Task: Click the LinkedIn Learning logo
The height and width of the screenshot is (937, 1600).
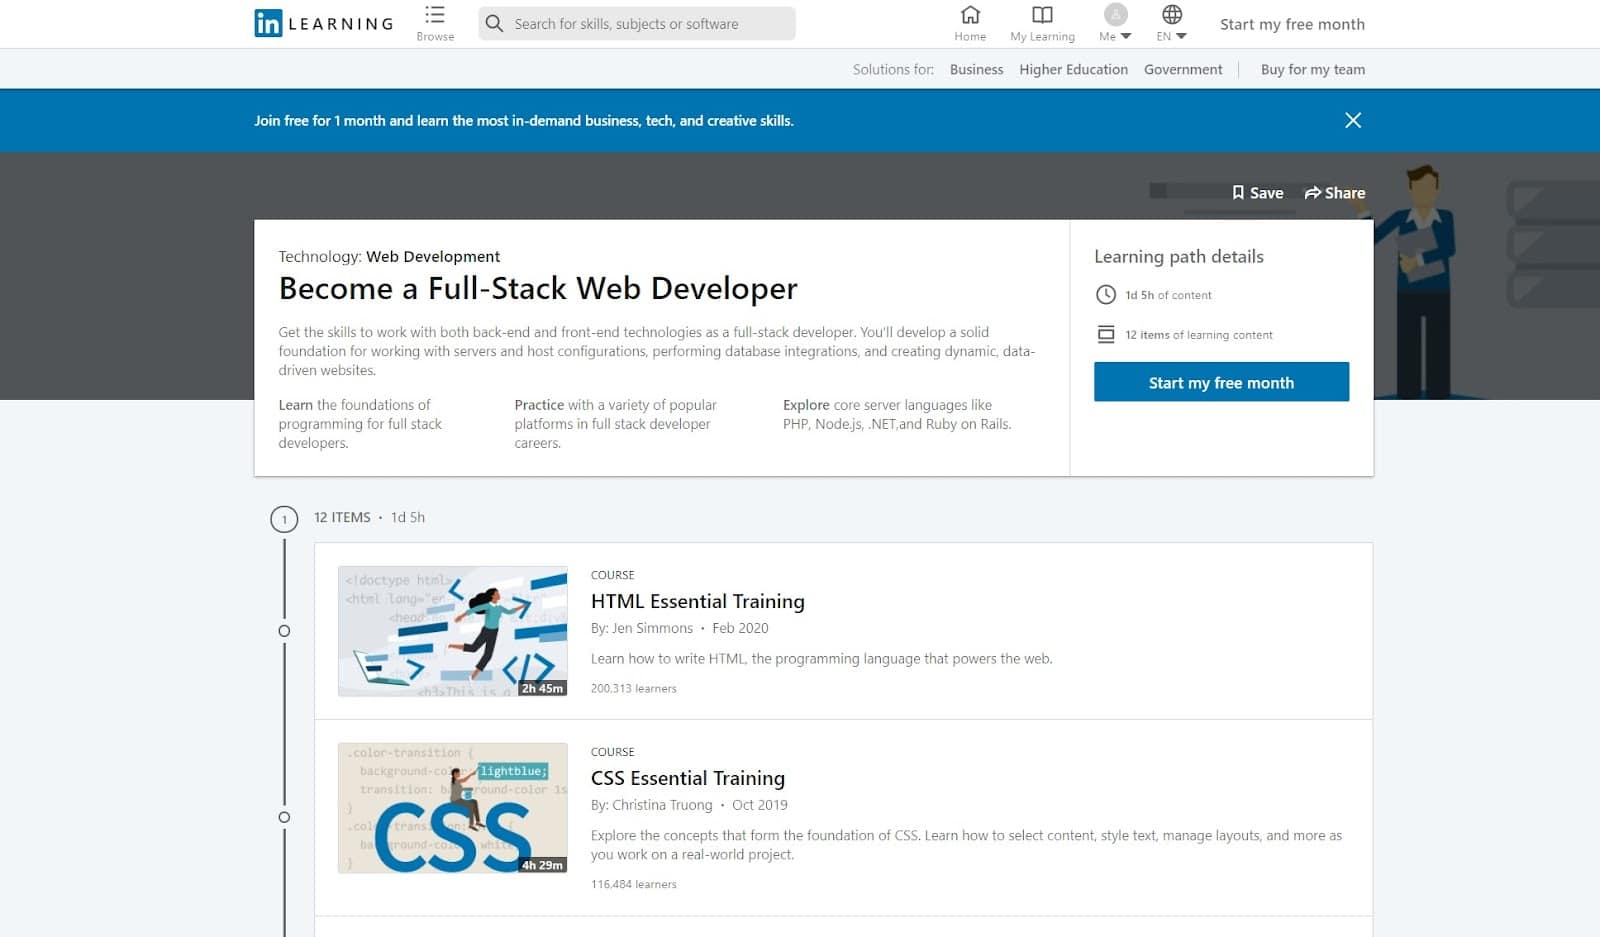Action: click(x=323, y=23)
